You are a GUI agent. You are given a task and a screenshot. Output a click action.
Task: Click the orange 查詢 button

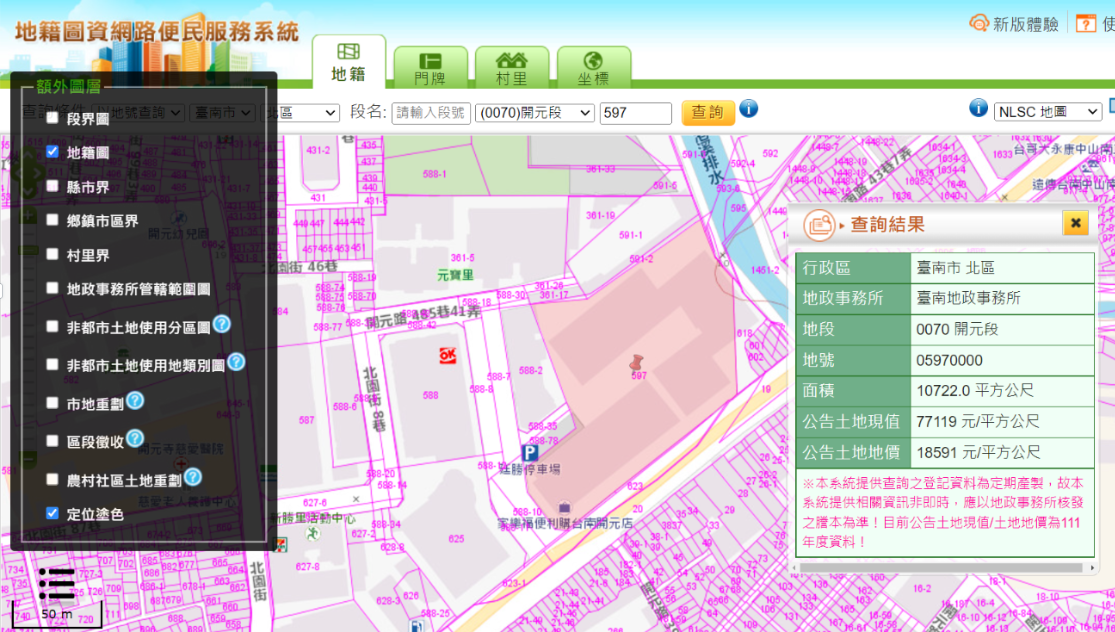[x=708, y=112]
